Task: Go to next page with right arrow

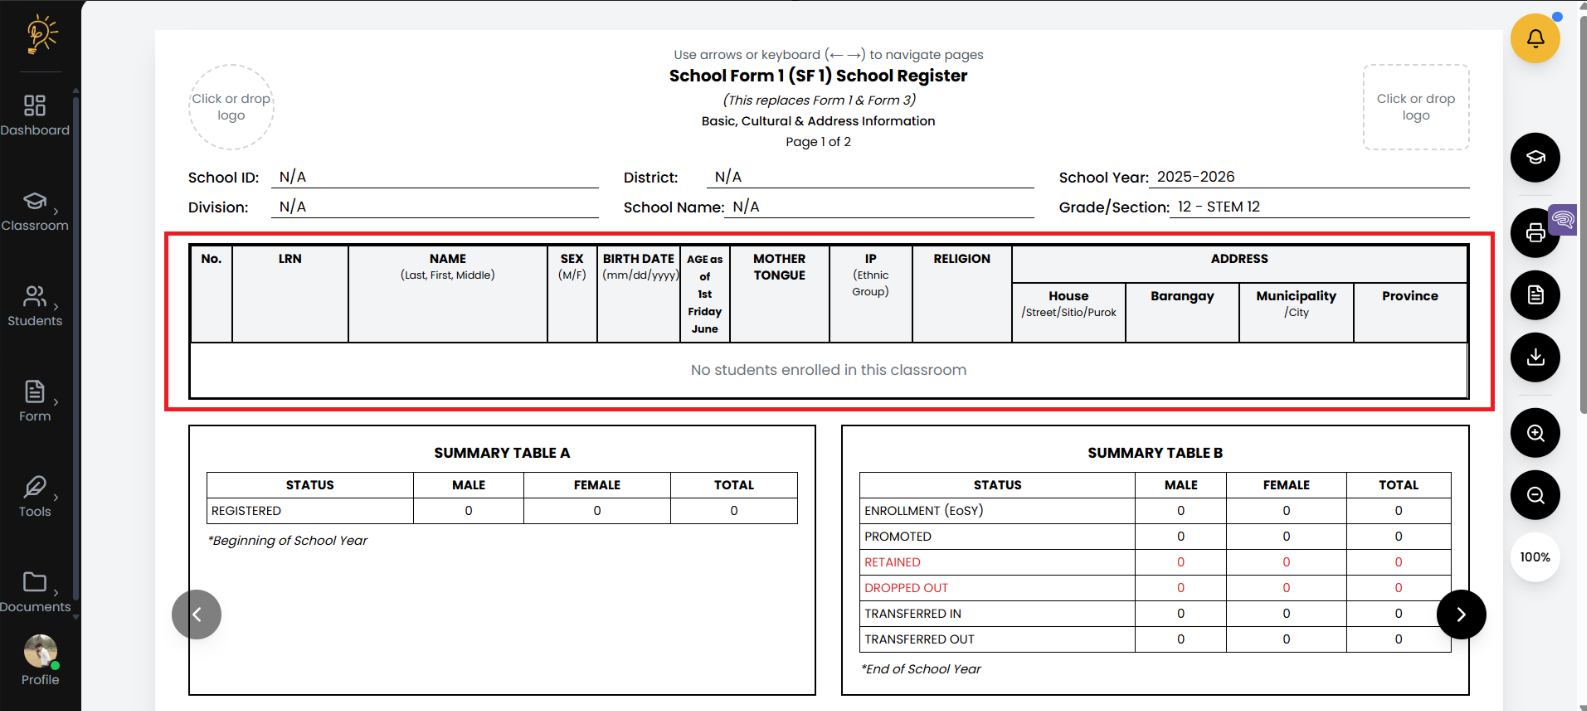Action: 1461,614
